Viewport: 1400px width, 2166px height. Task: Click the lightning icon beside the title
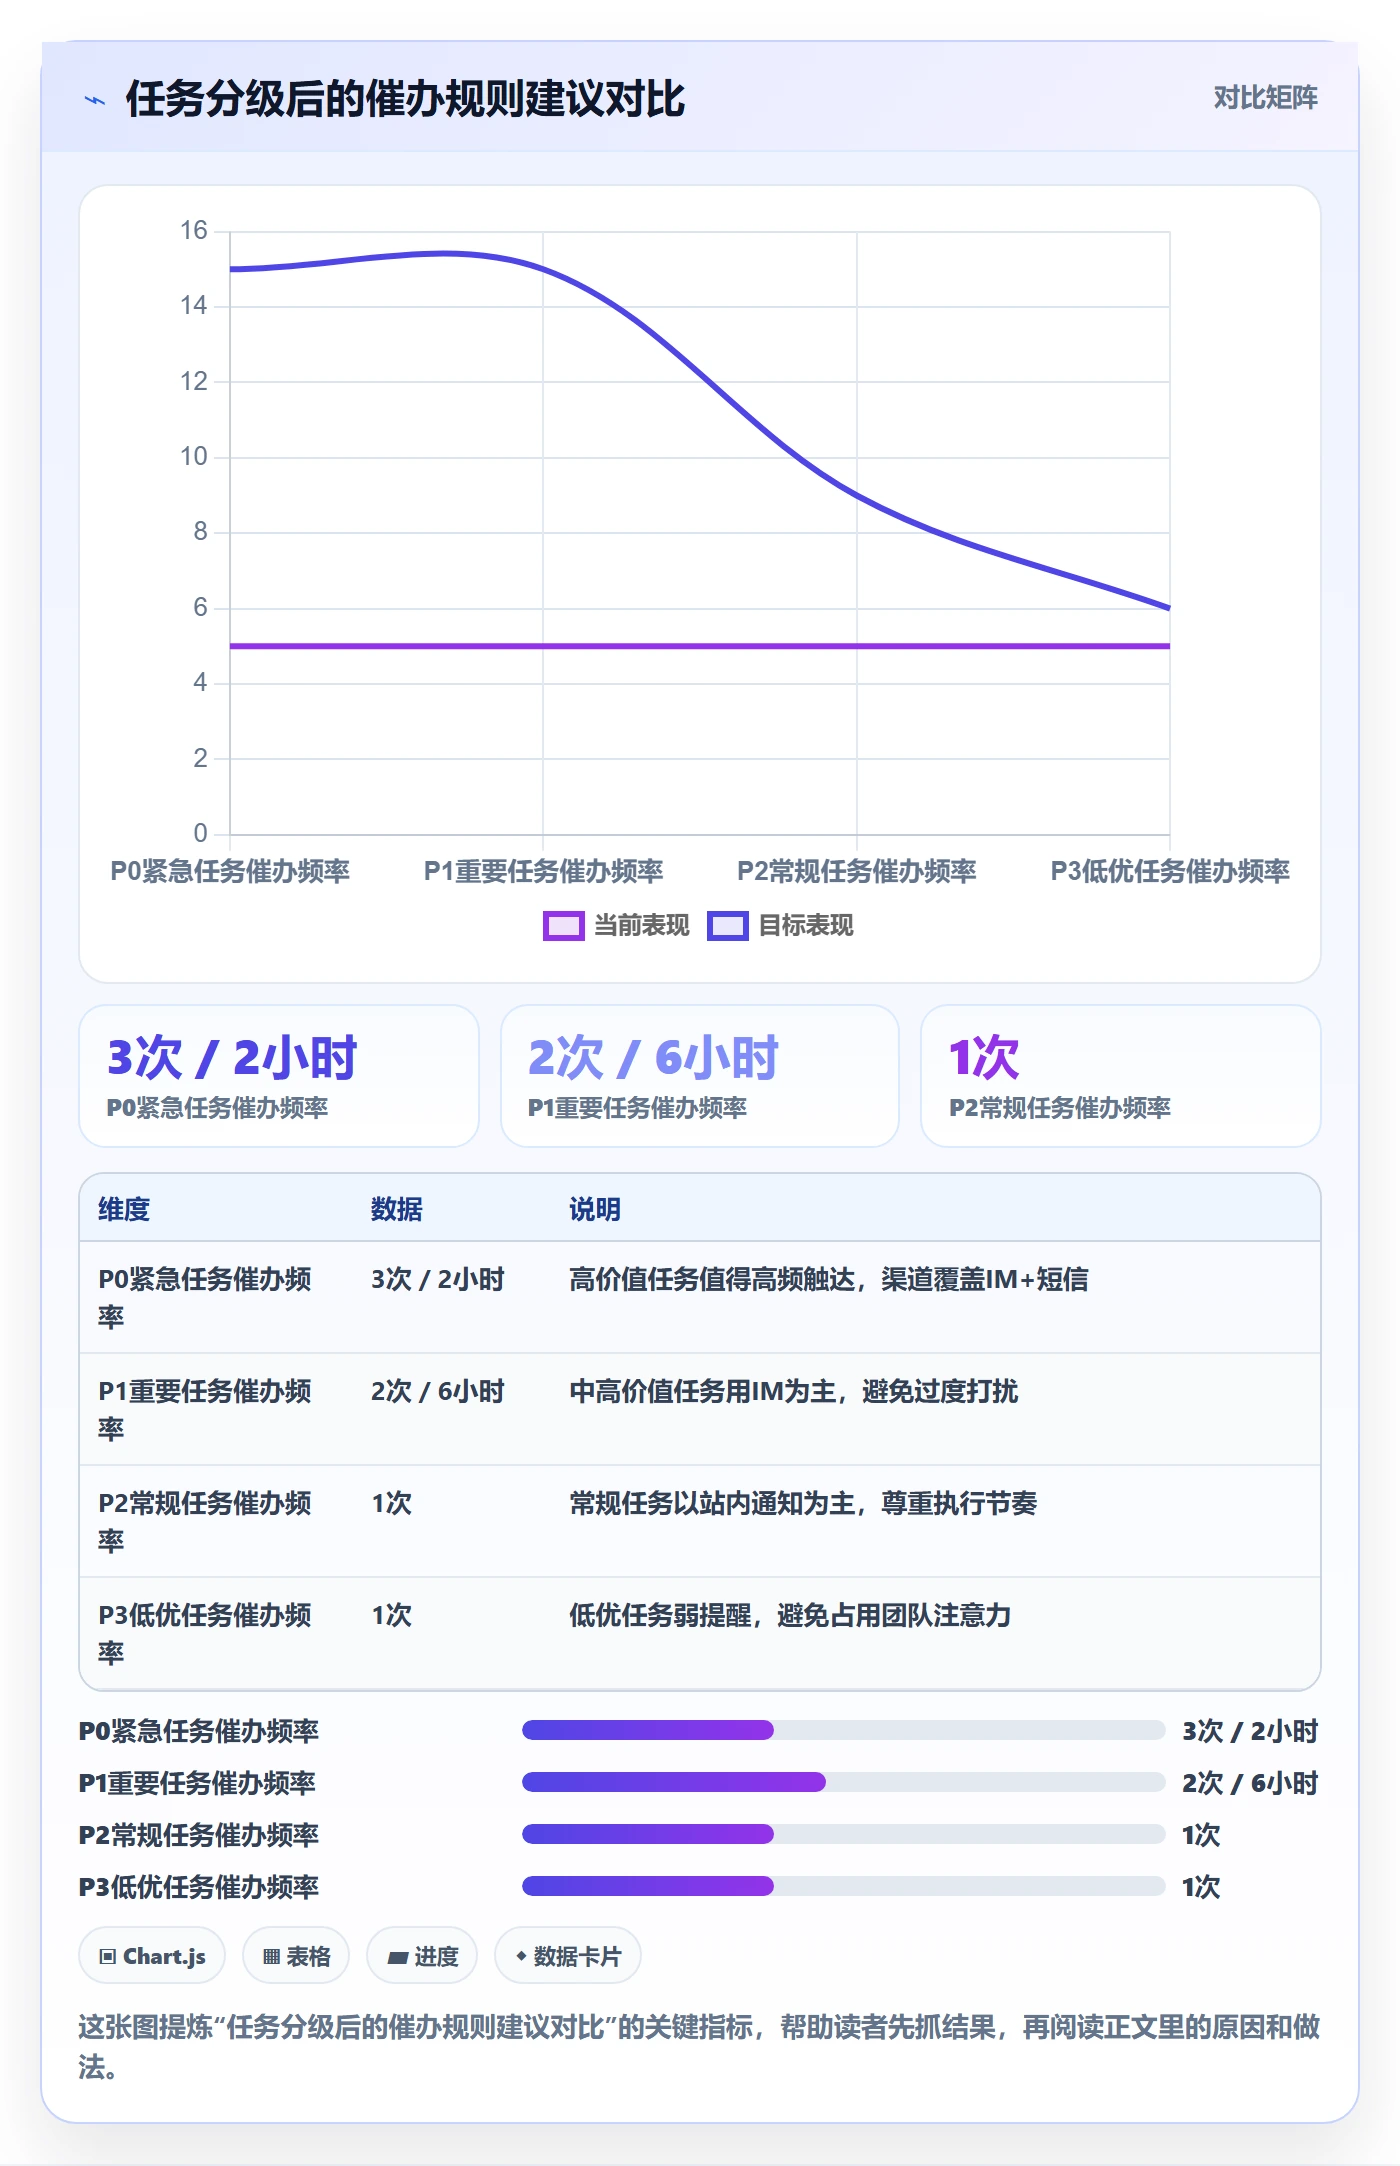(95, 100)
